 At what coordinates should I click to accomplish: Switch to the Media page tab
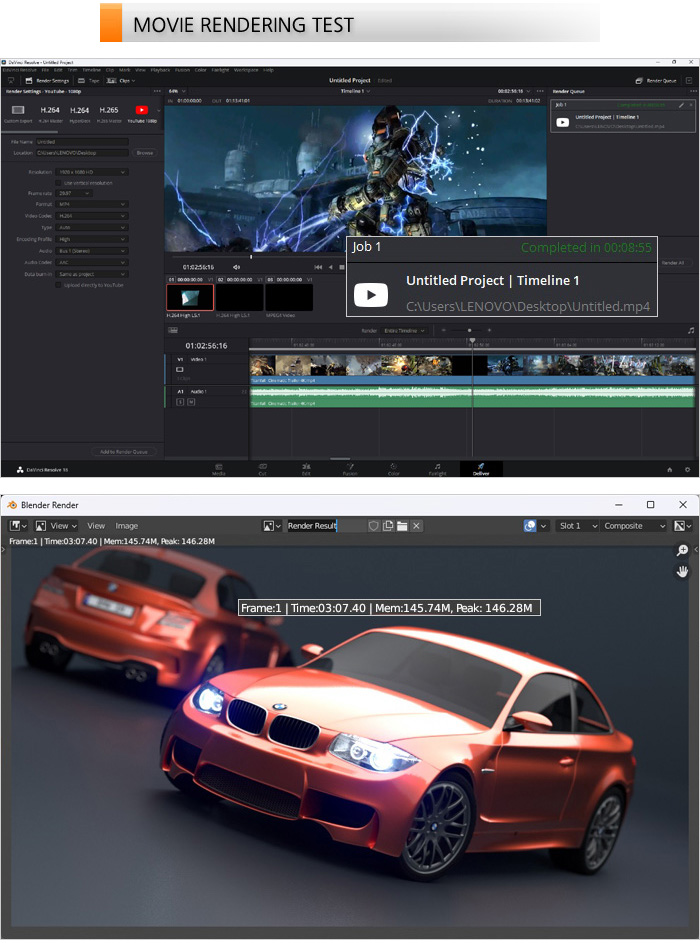[218, 469]
